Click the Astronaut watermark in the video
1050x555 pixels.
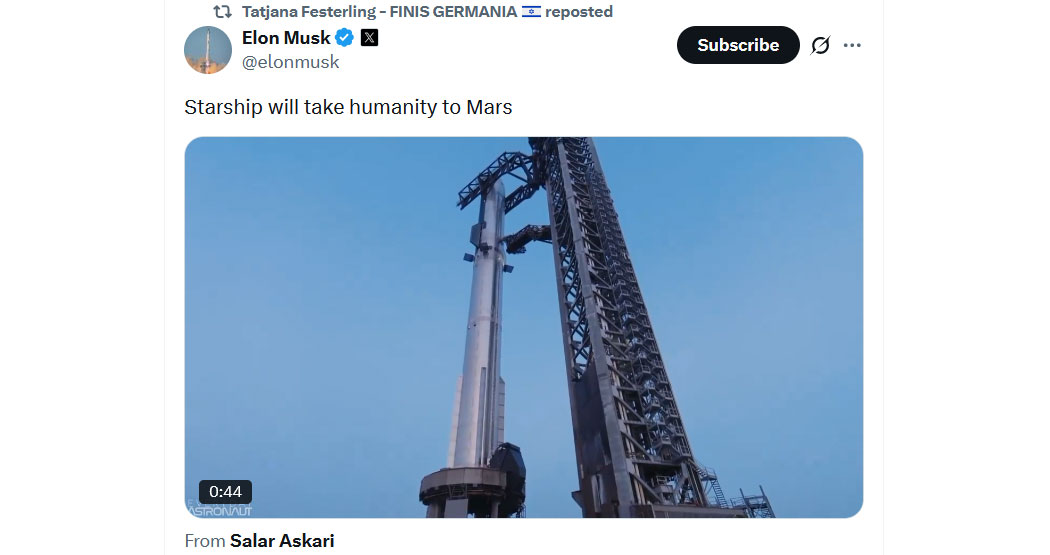pyautogui.click(x=219, y=509)
